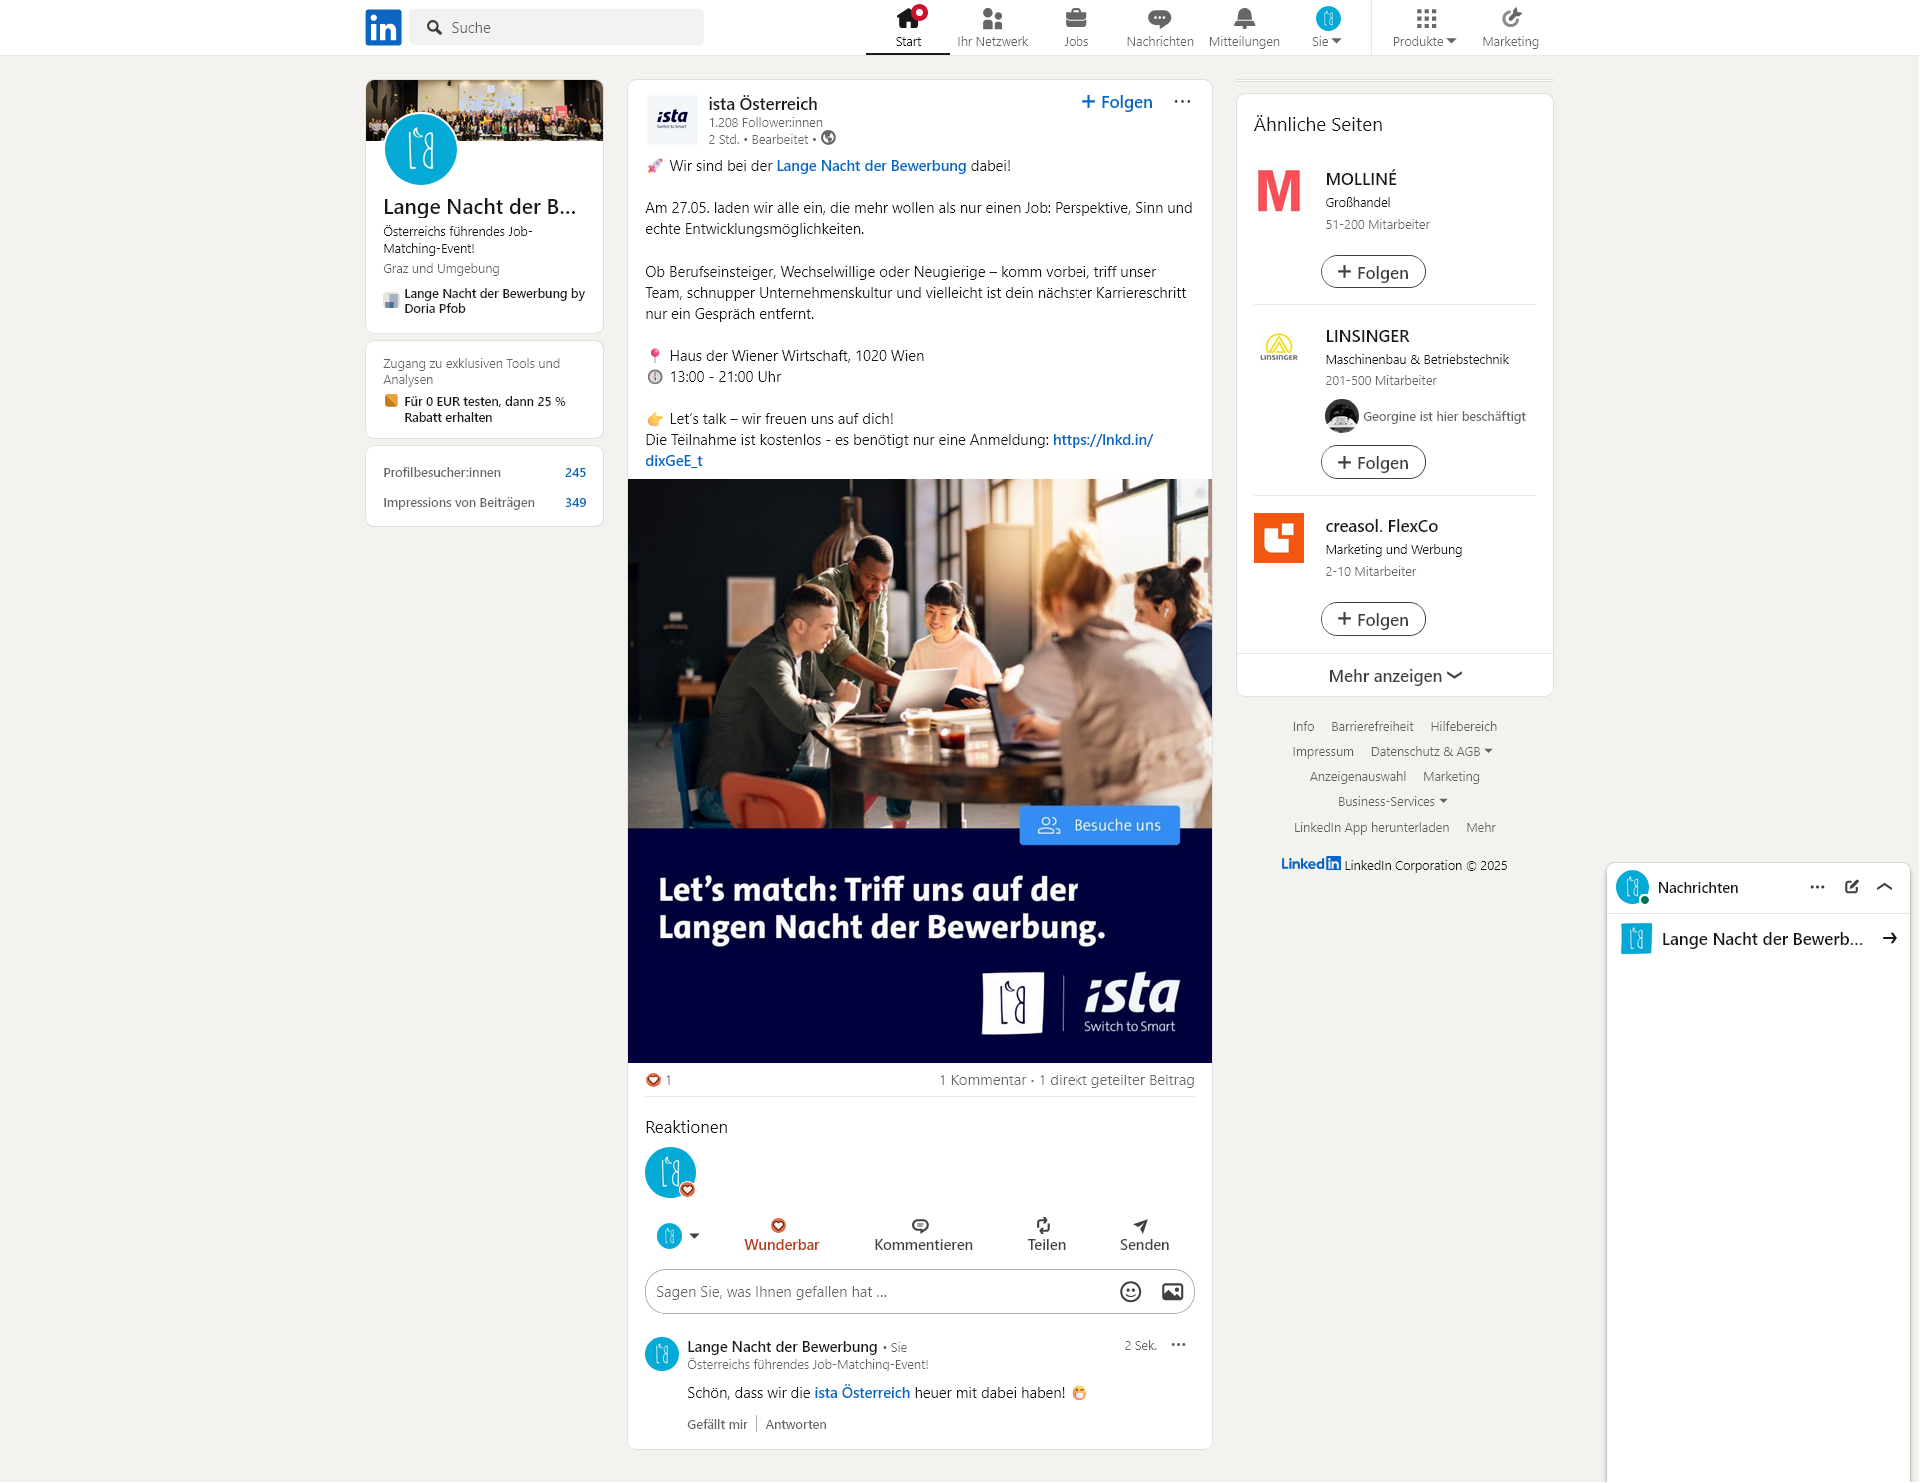Open the Mehr footer menu
Viewport: 1920px width, 1483px height.
pos(1480,828)
